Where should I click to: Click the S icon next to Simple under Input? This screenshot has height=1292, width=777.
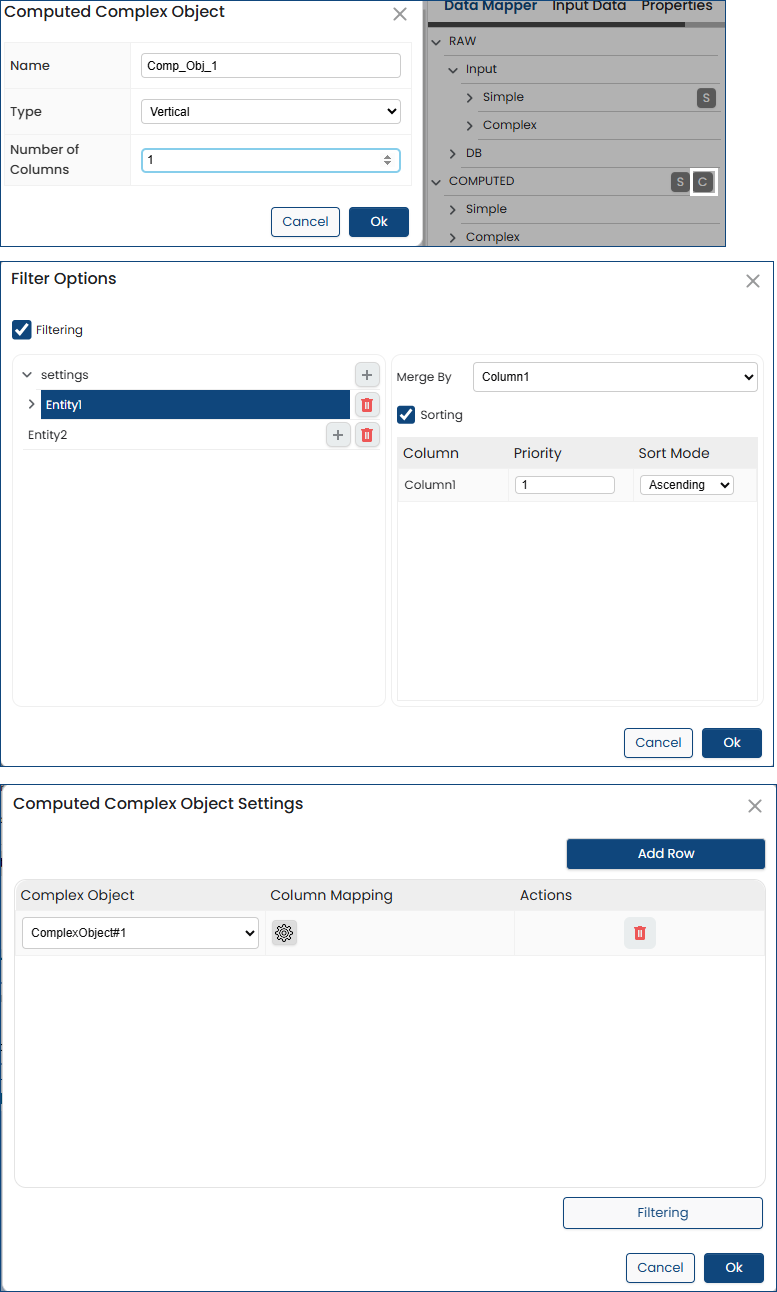(x=706, y=98)
